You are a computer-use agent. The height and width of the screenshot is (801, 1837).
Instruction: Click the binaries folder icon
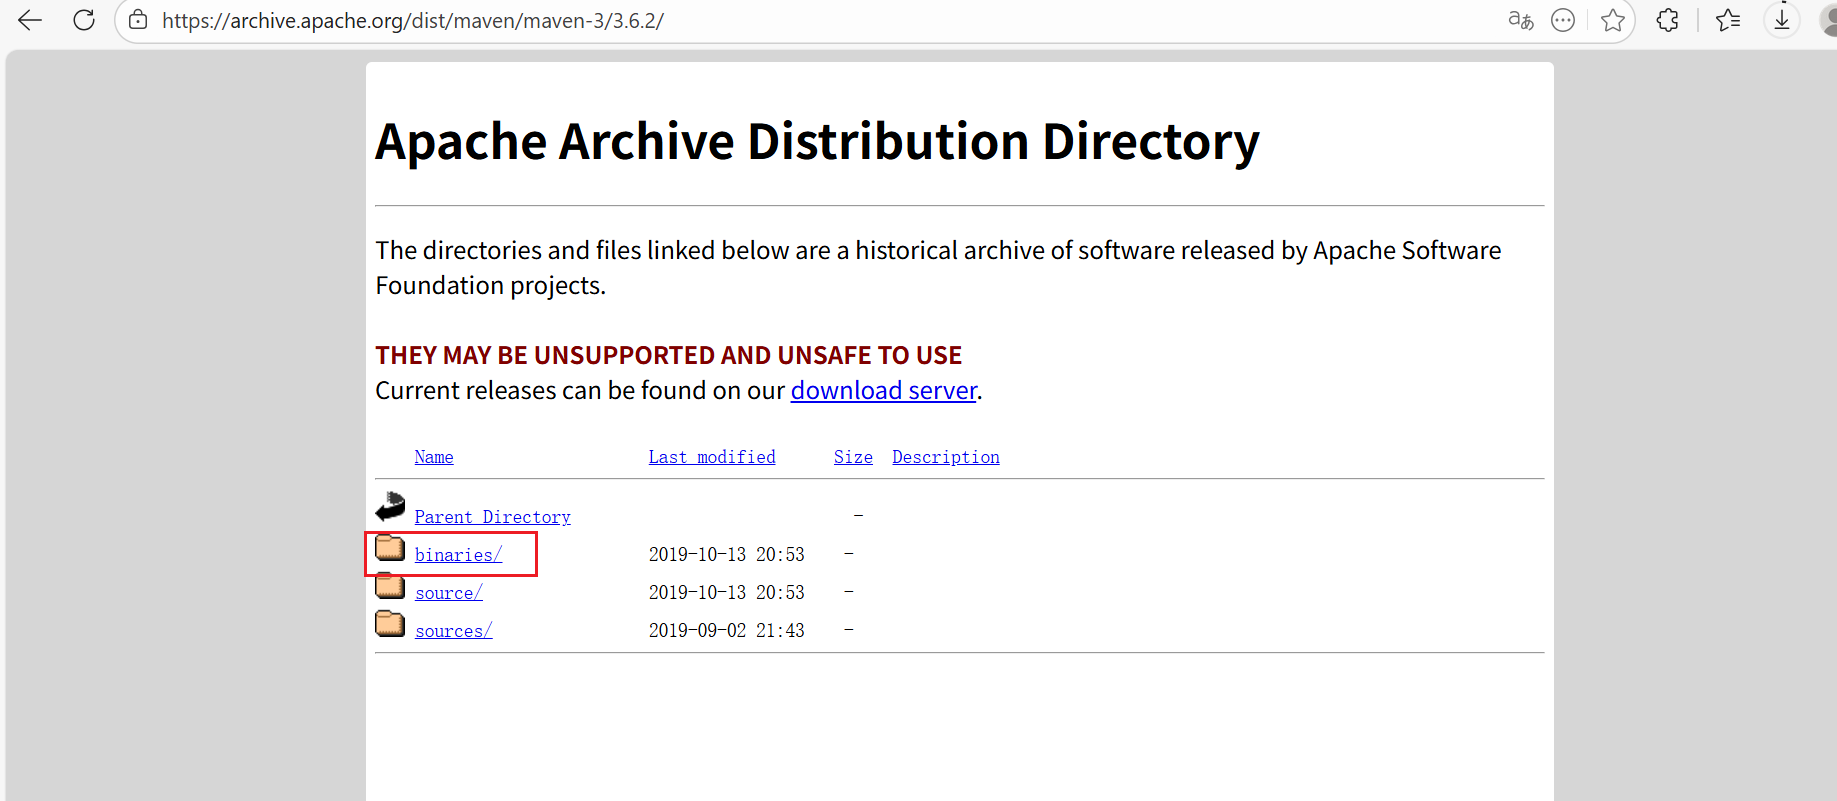(x=390, y=548)
